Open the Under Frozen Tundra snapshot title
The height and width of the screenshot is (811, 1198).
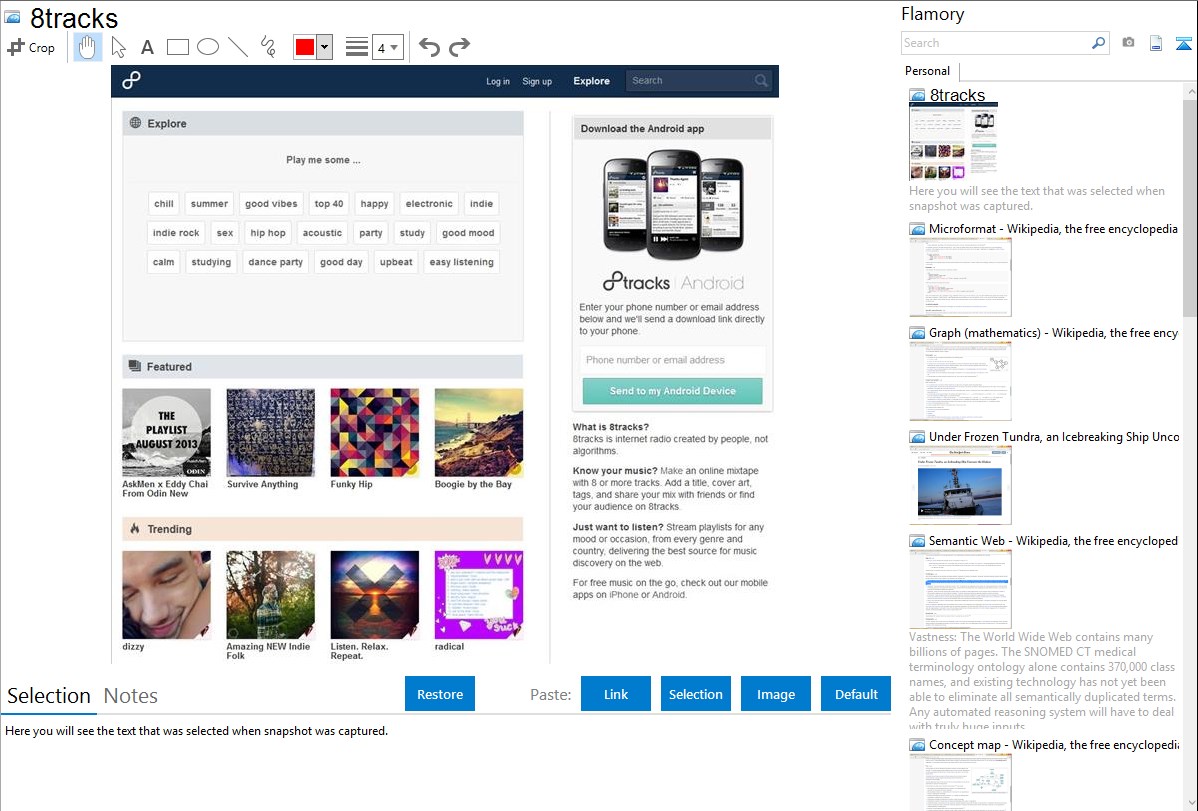1054,436
